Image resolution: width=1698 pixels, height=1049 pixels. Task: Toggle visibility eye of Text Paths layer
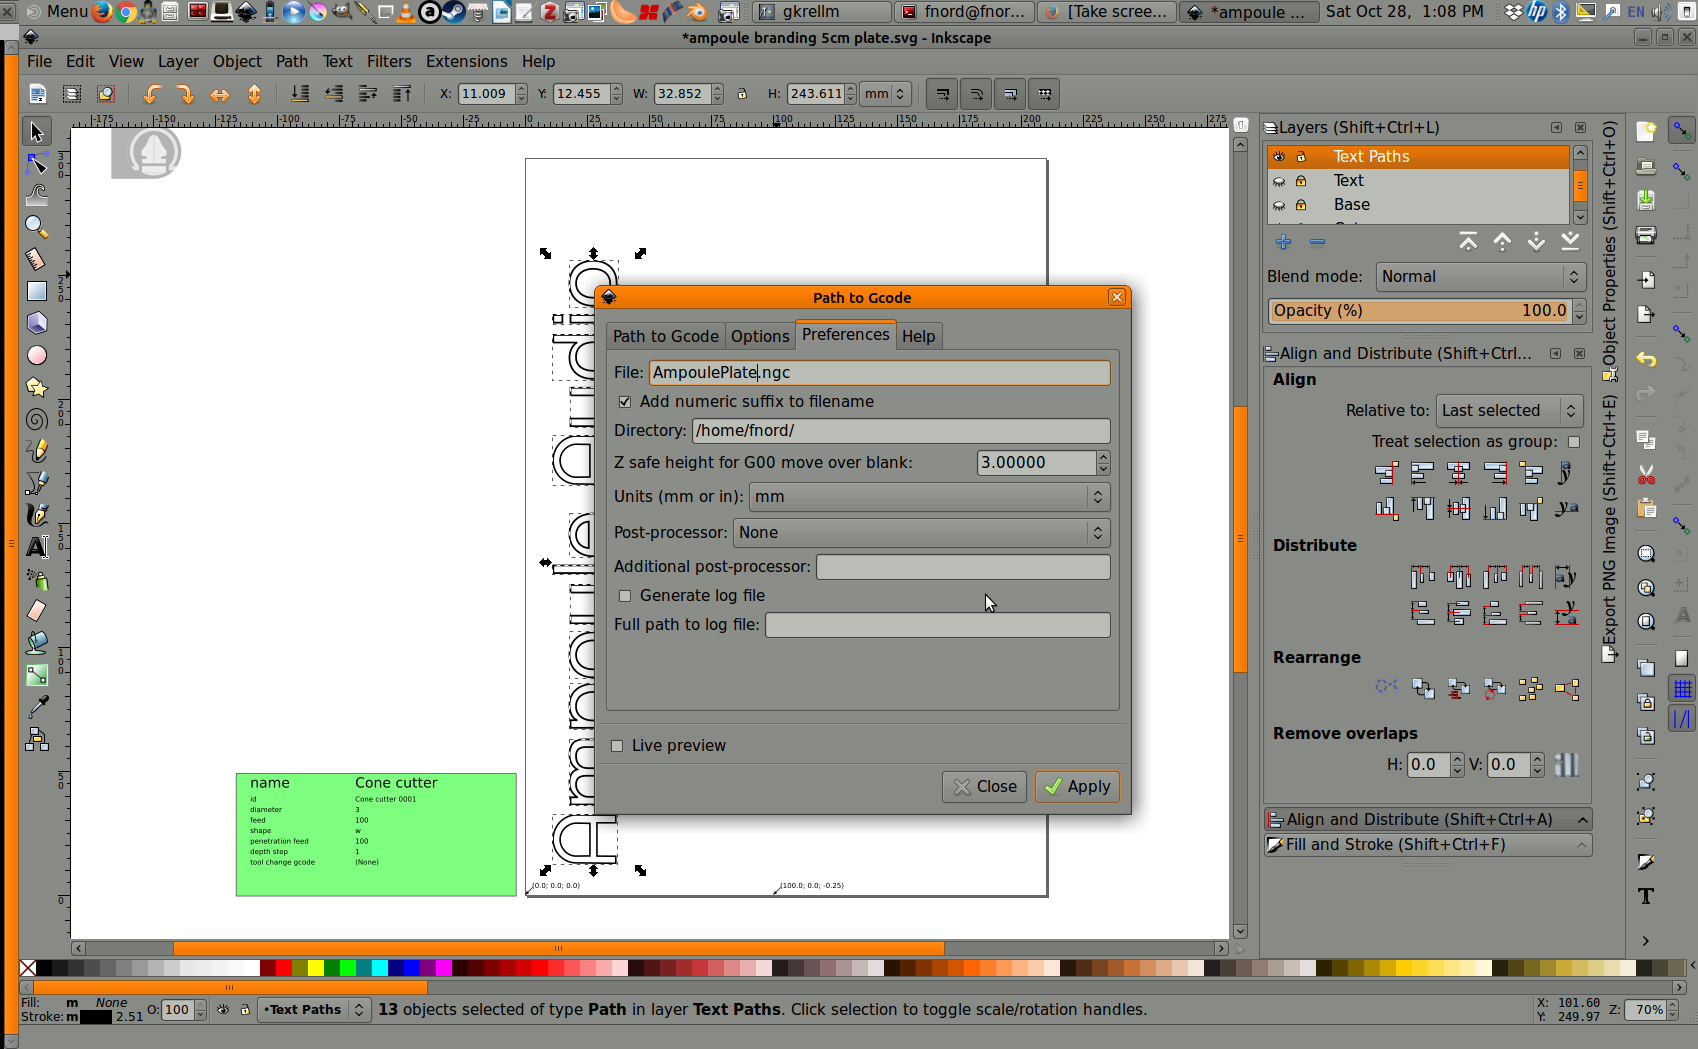point(1279,157)
